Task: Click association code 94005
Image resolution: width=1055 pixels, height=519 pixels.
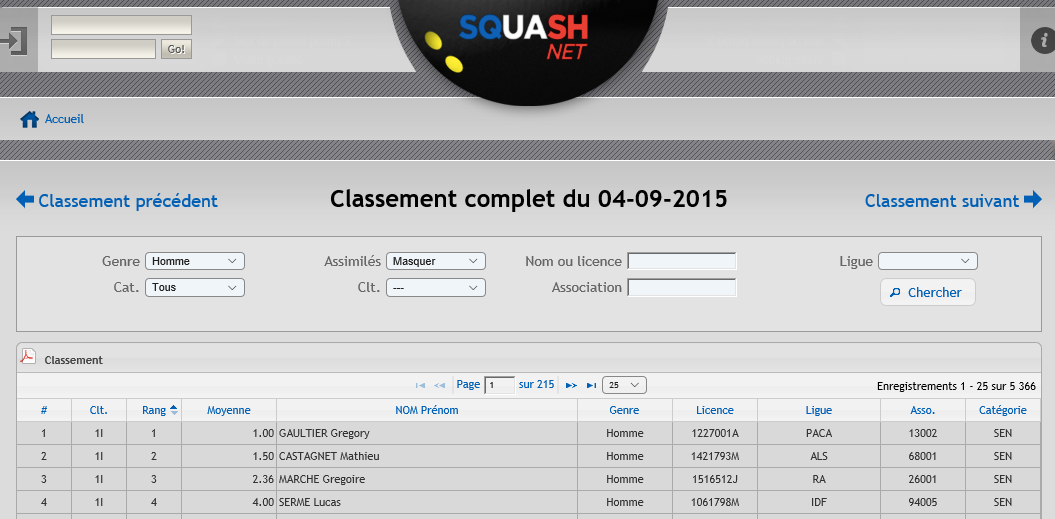Action: tap(922, 501)
